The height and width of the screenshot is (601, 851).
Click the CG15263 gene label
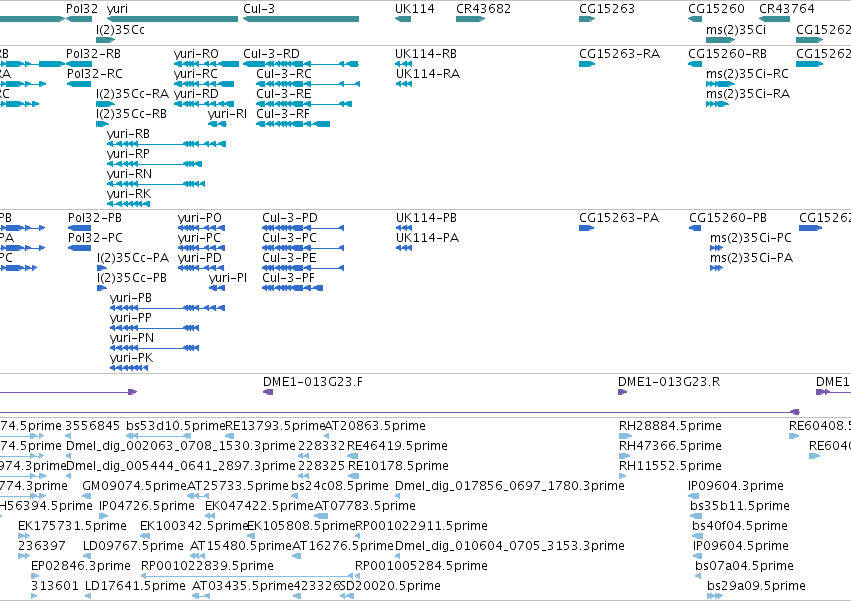click(x=607, y=9)
